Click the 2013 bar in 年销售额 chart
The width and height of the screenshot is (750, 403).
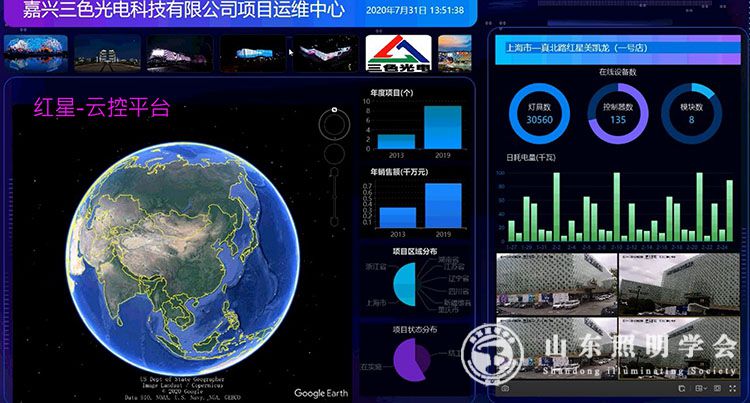point(396,216)
